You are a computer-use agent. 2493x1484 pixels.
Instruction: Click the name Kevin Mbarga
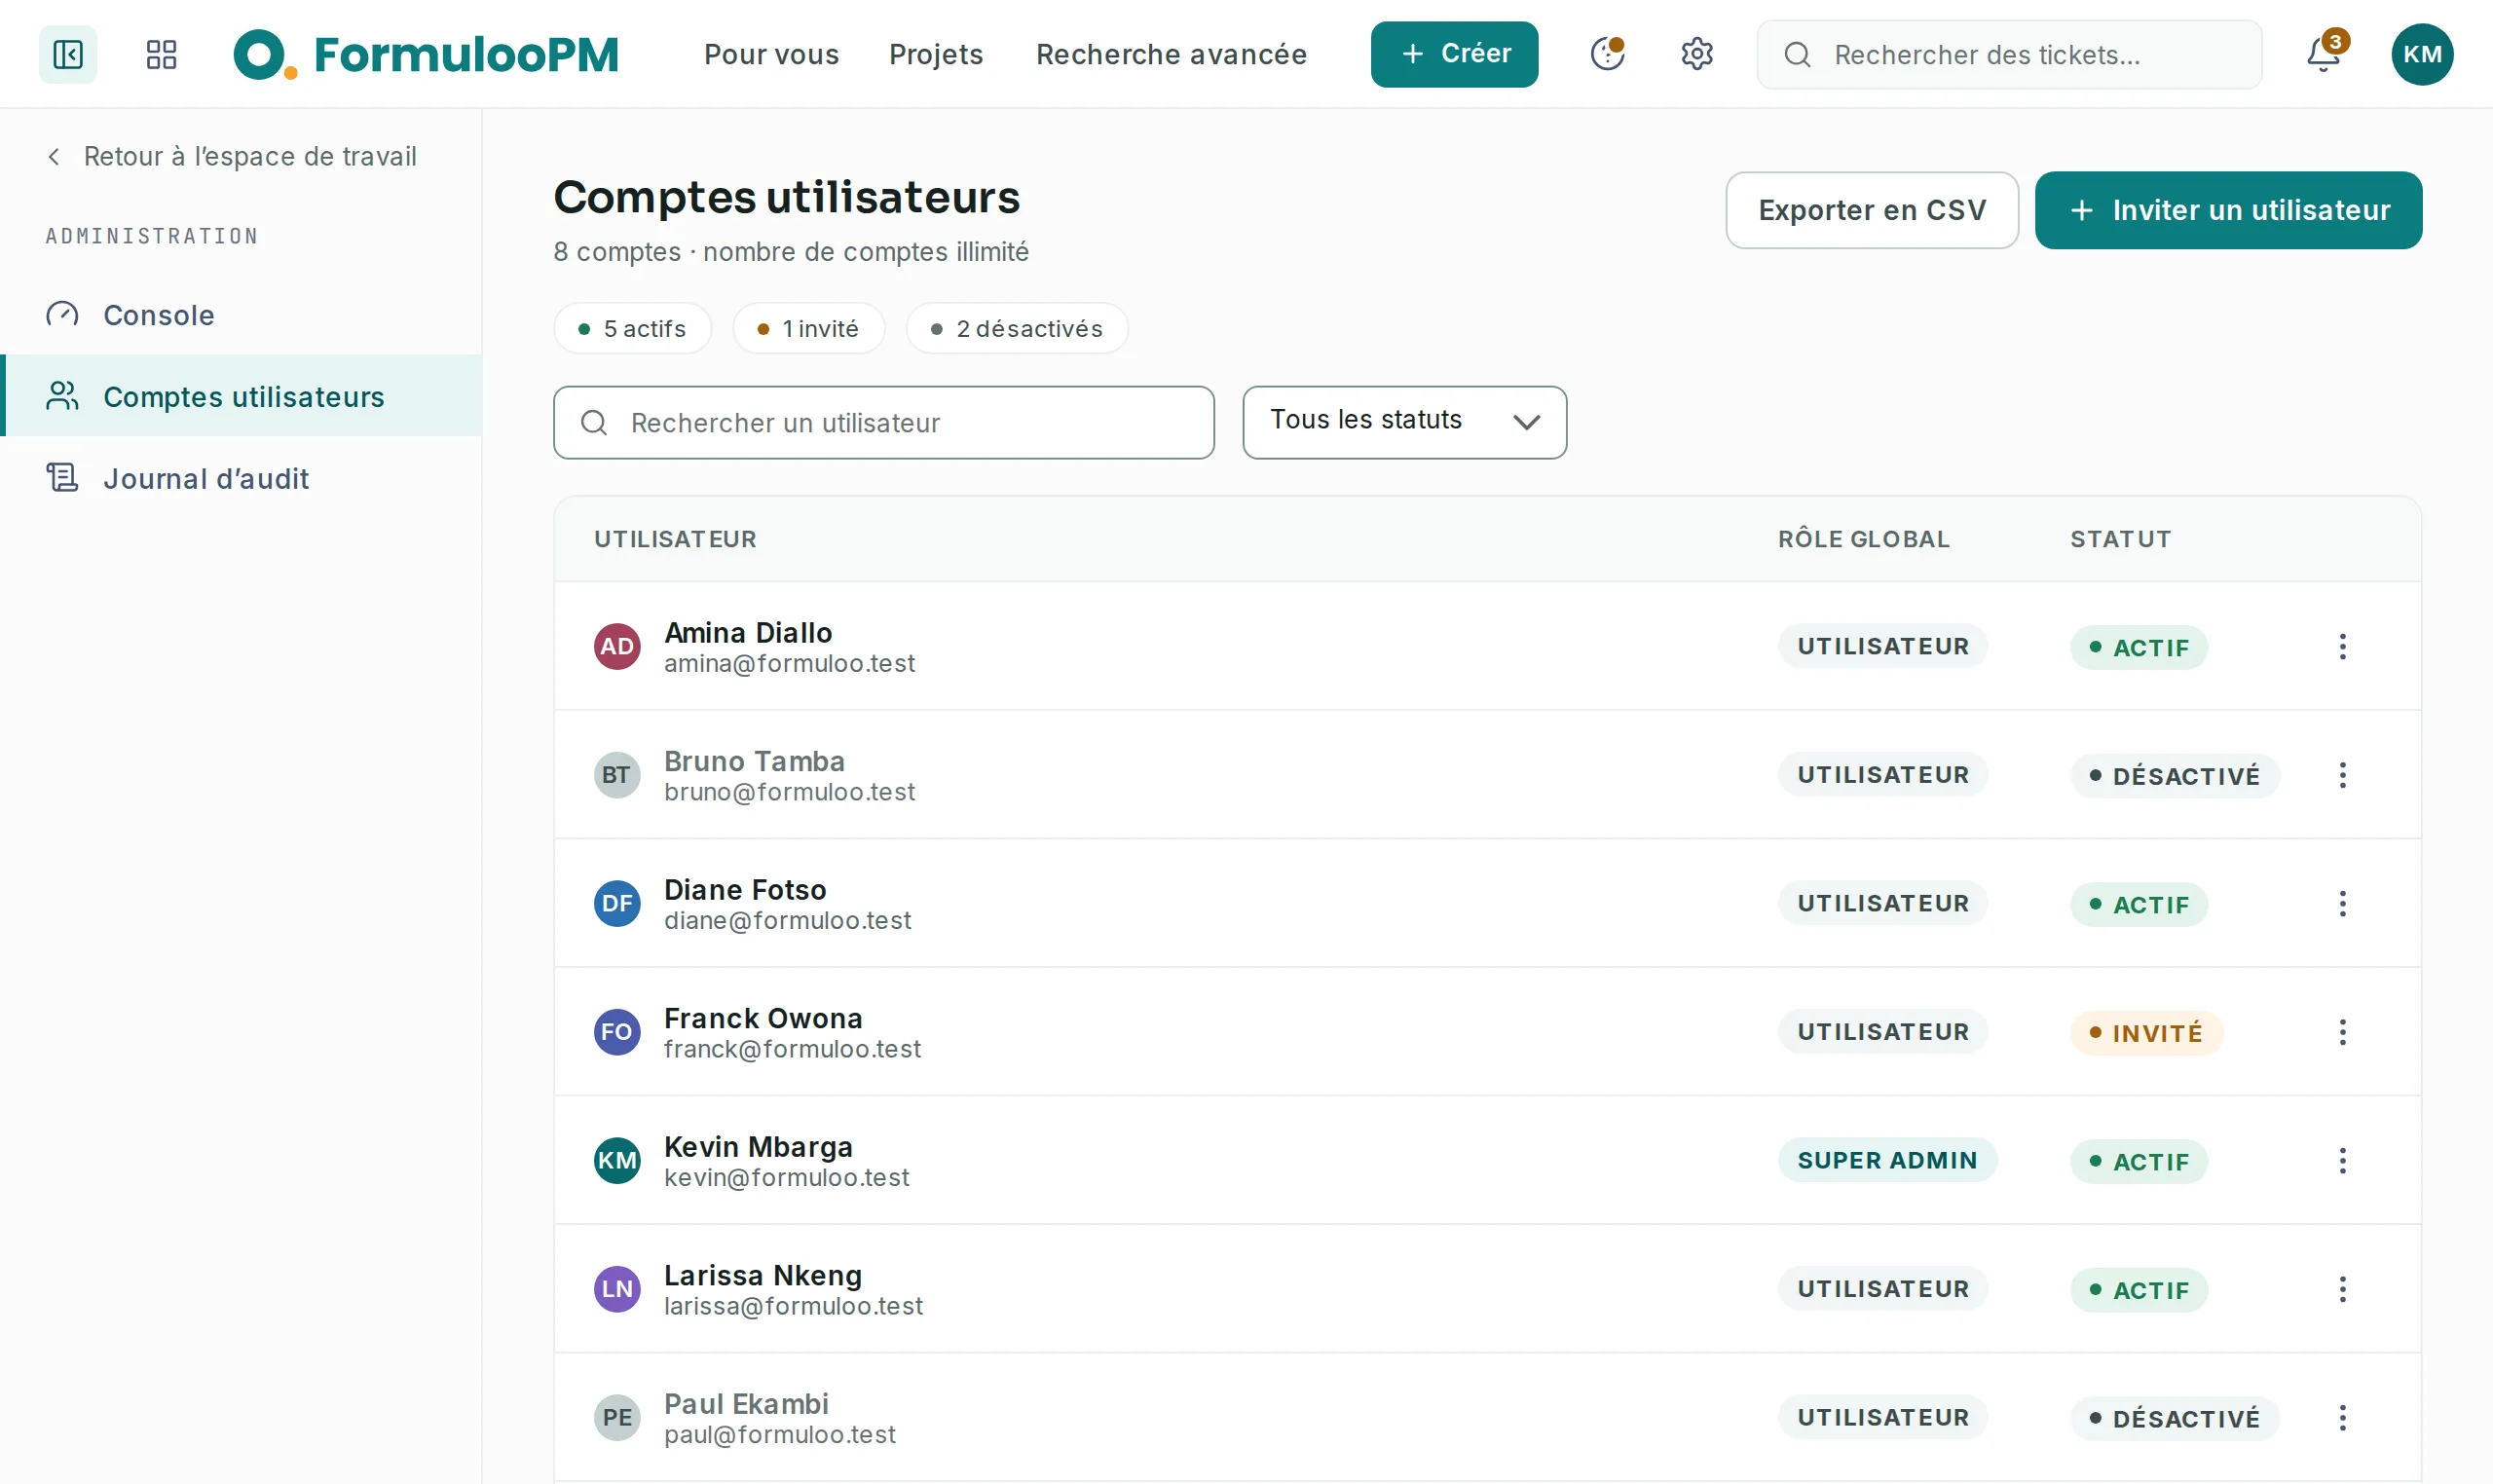pyautogui.click(x=758, y=1146)
